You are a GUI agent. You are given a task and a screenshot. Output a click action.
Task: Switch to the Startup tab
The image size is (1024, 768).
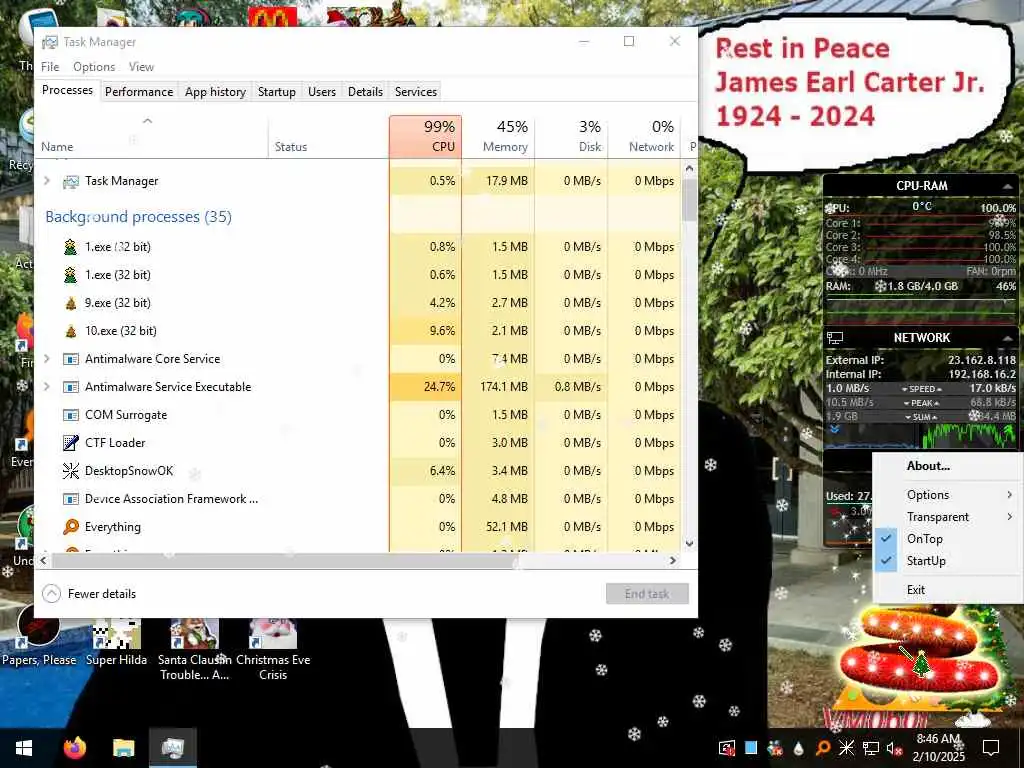click(277, 92)
